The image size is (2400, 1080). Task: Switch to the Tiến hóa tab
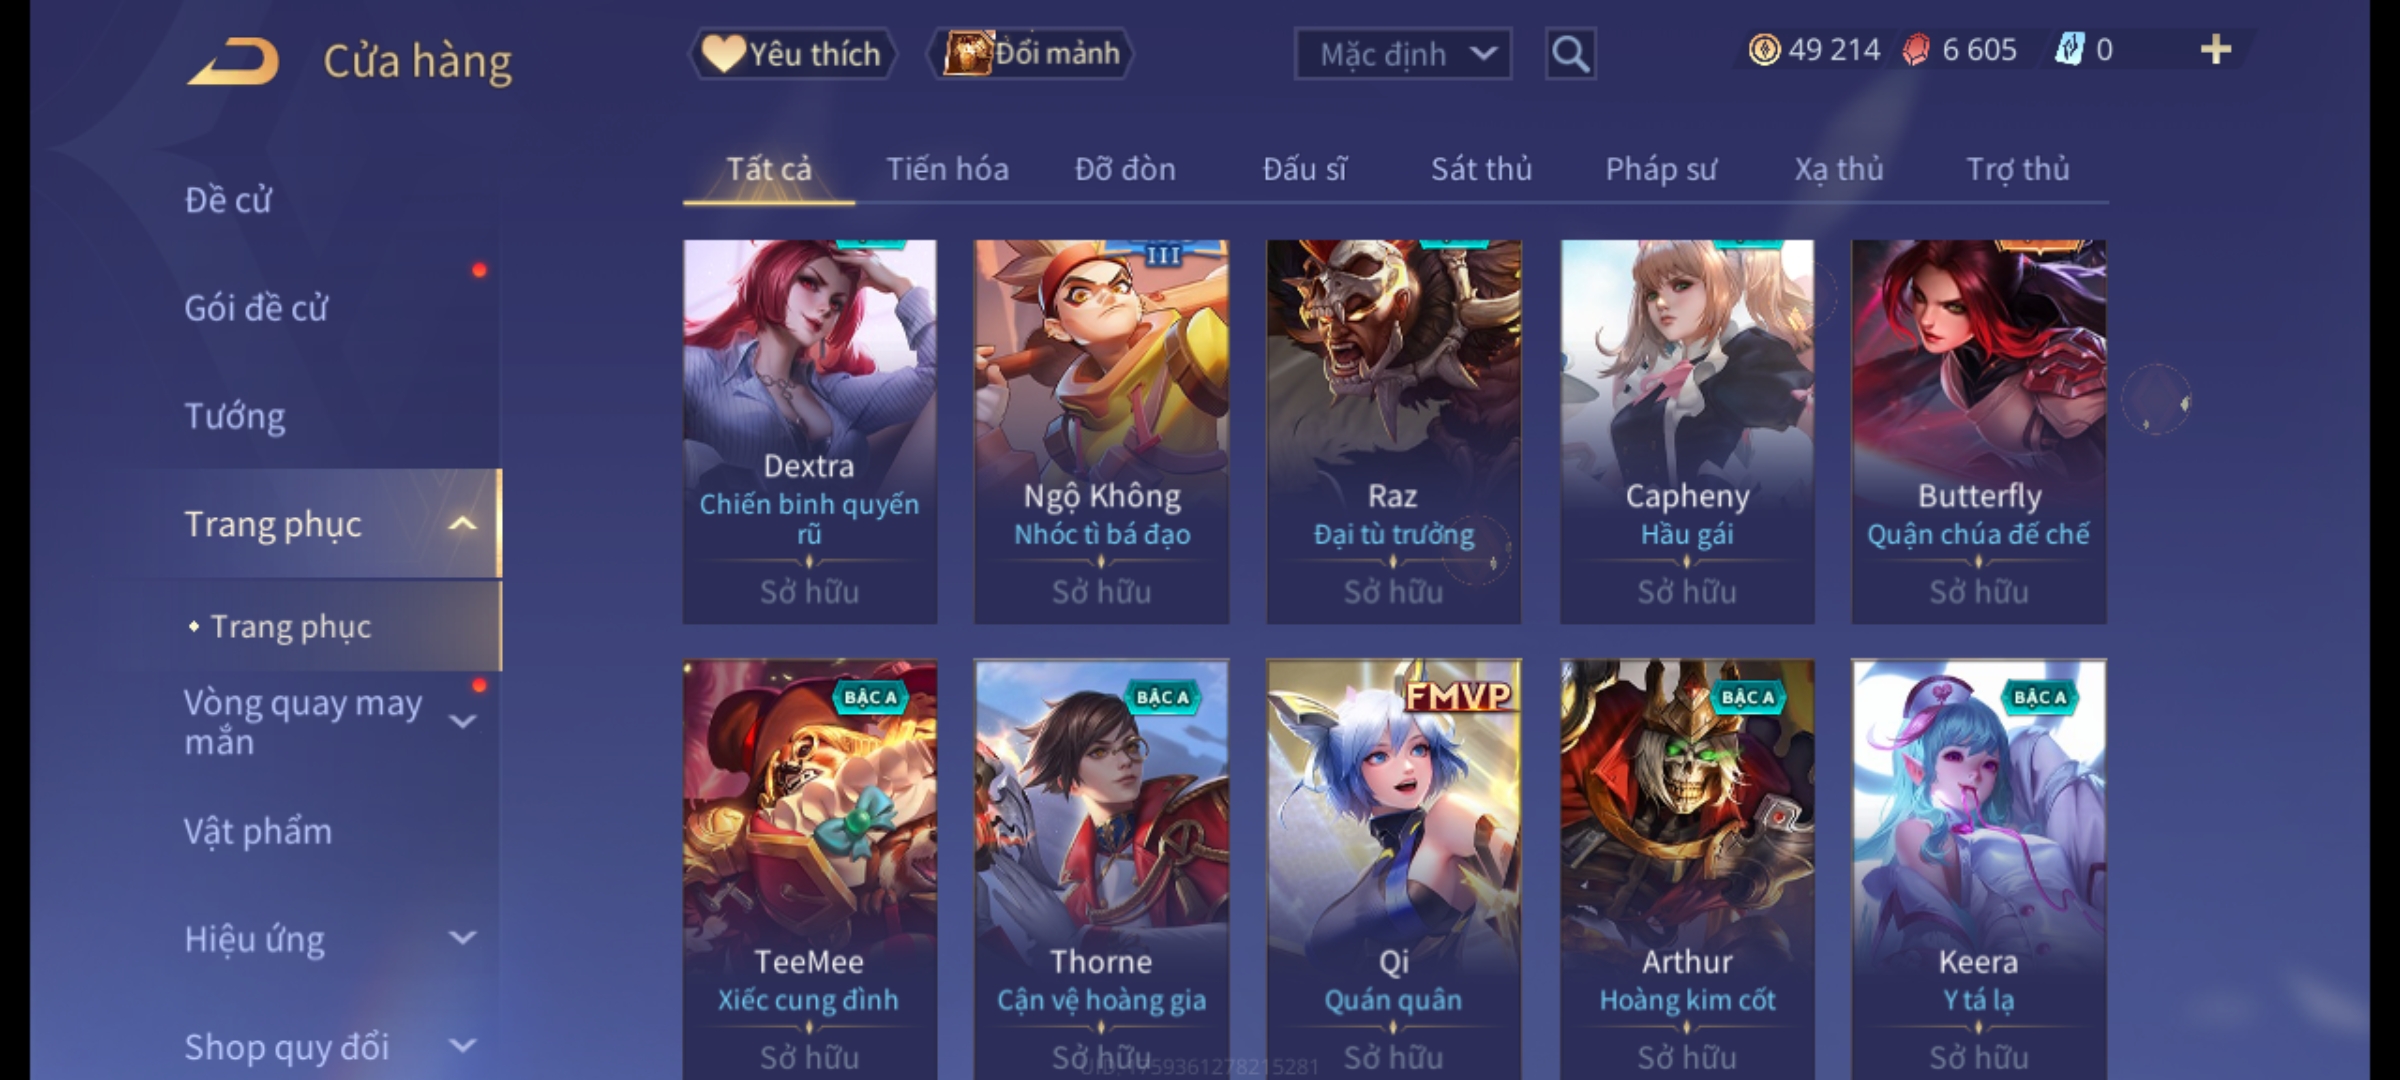[947, 169]
